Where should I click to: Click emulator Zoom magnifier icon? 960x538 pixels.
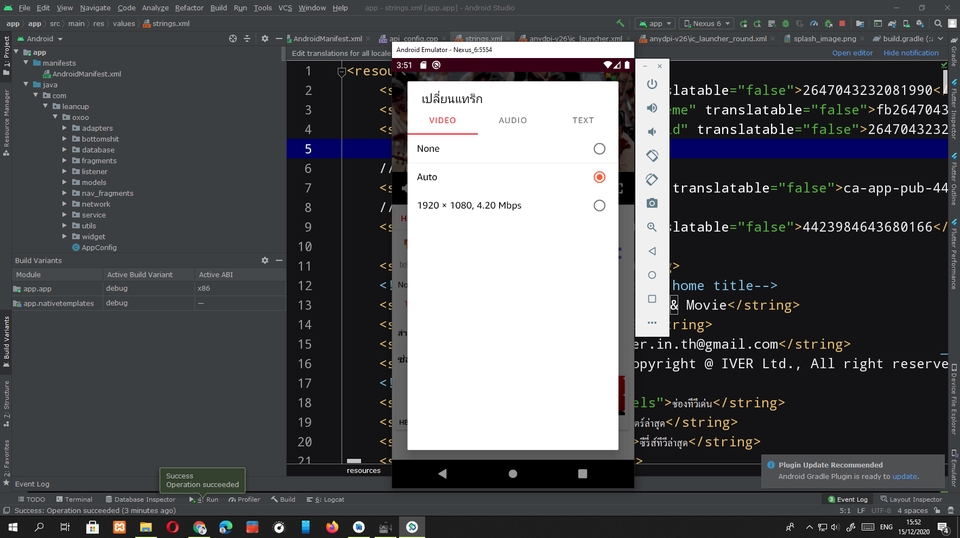[x=652, y=227]
